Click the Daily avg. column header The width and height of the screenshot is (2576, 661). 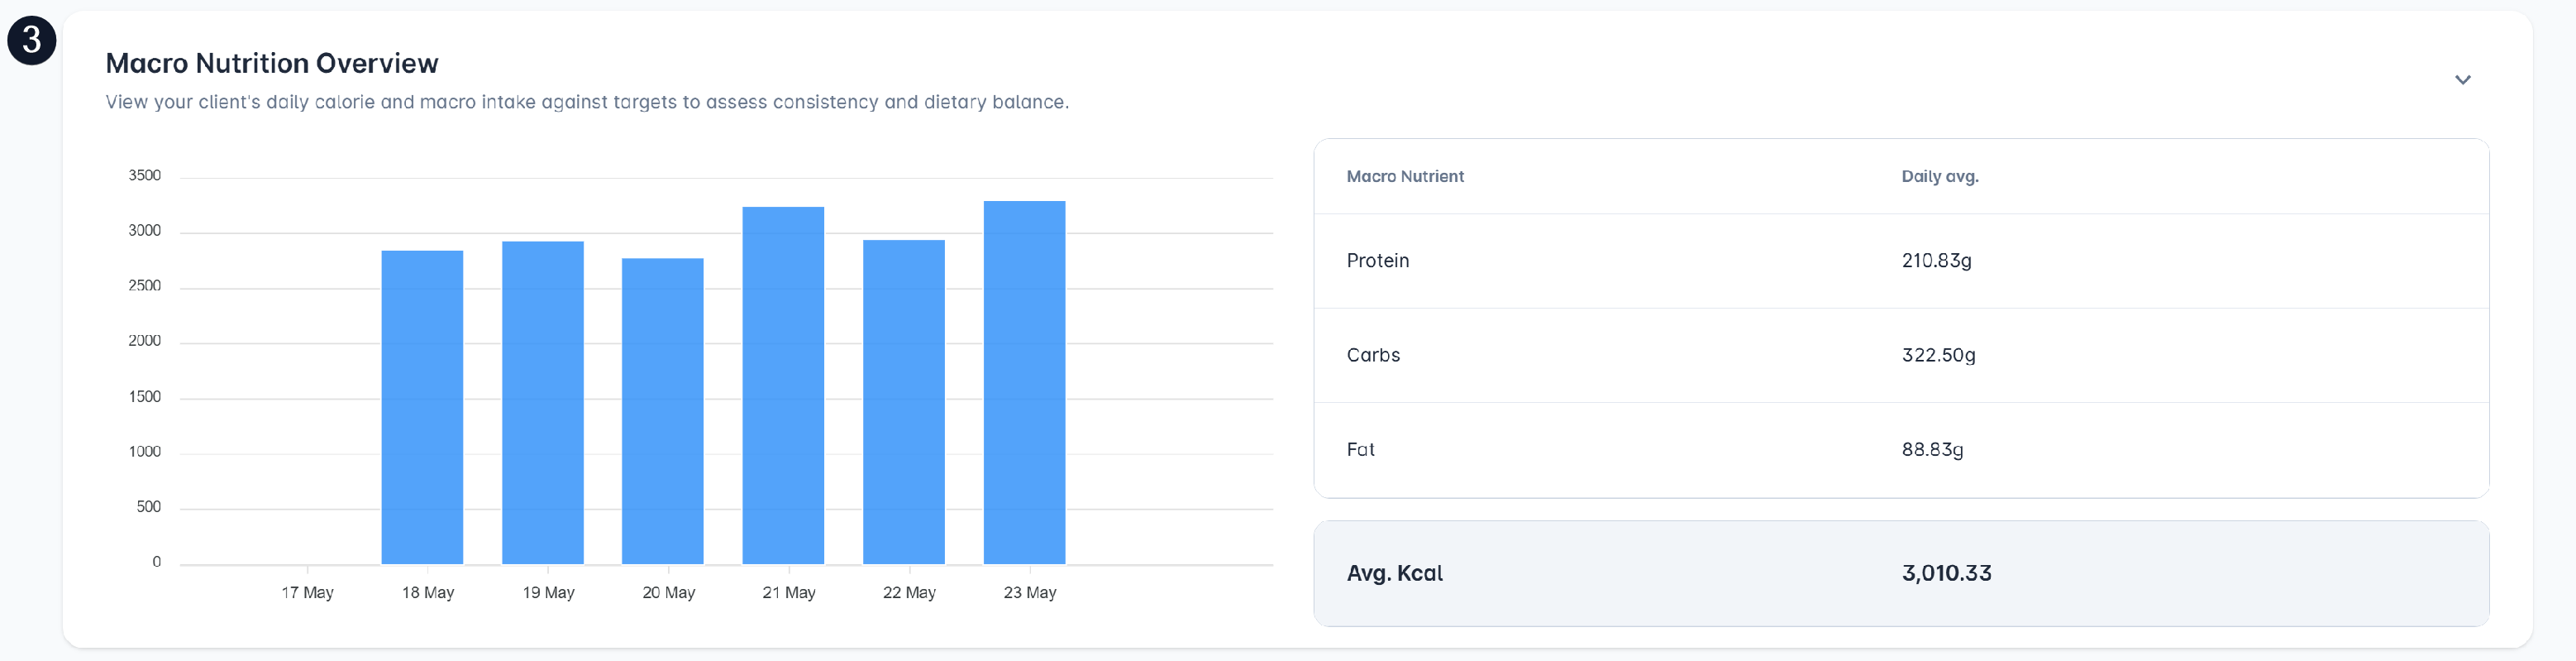click(1939, 177)
